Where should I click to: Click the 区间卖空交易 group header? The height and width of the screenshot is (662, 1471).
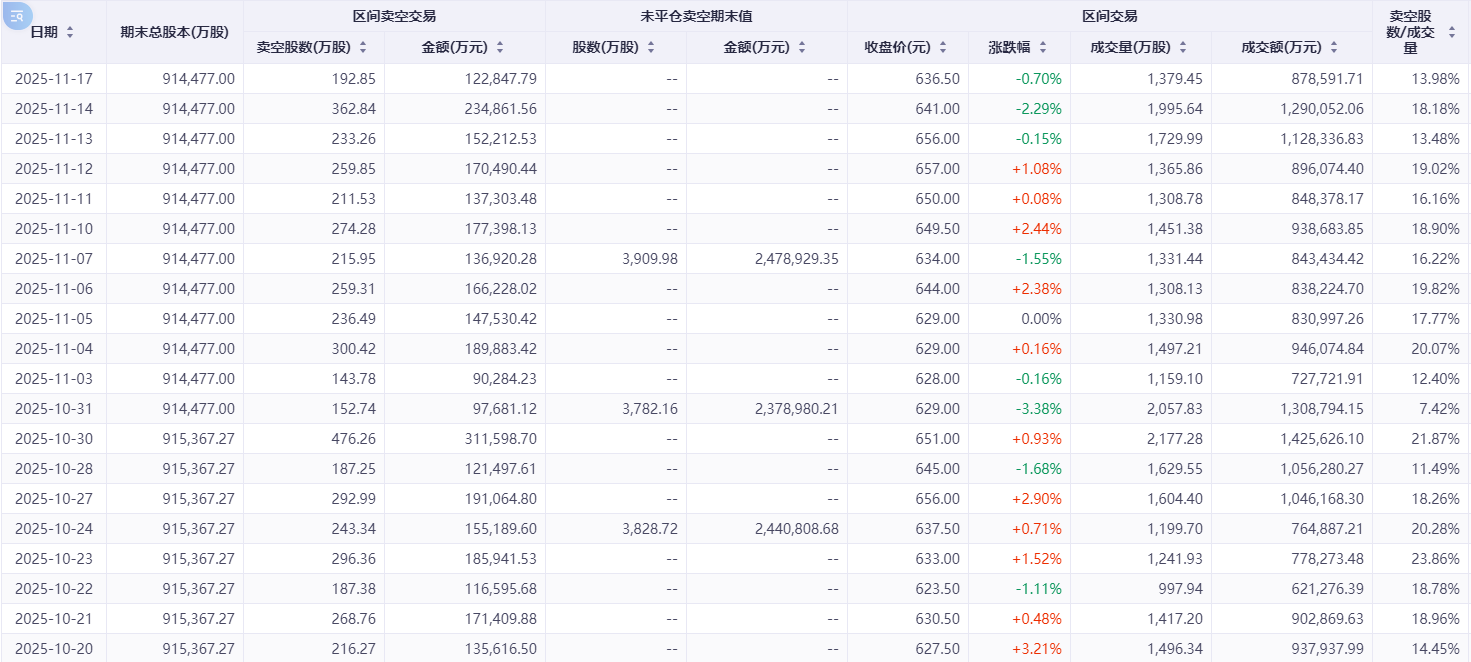(x=394, y=16)
